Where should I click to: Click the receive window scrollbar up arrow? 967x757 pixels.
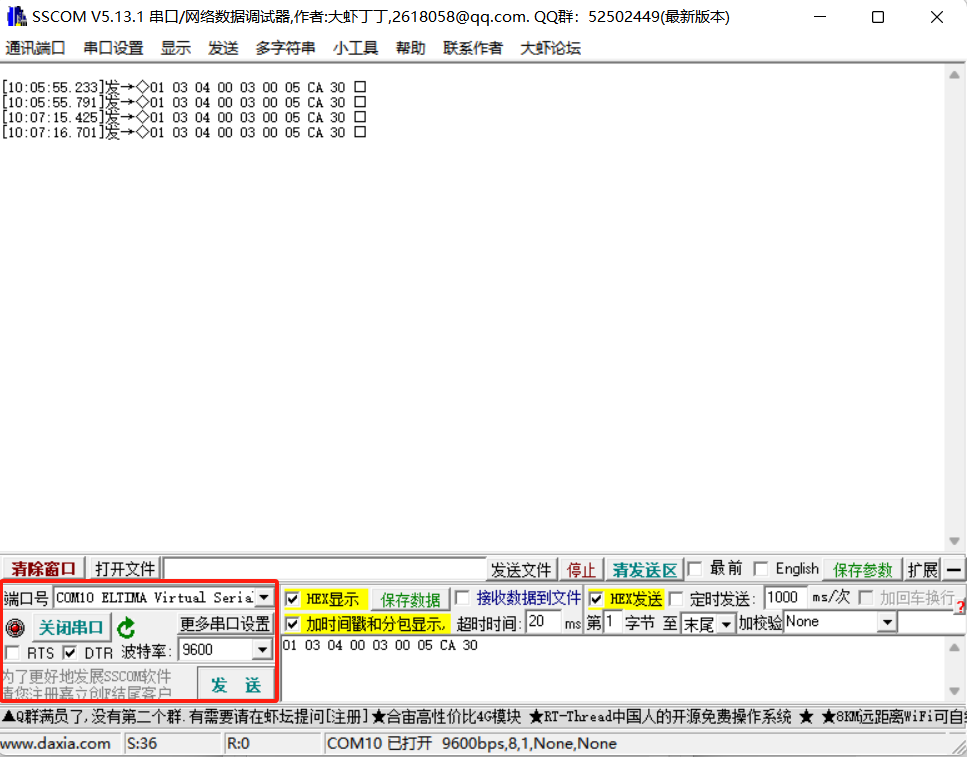(x=954, y=75)
